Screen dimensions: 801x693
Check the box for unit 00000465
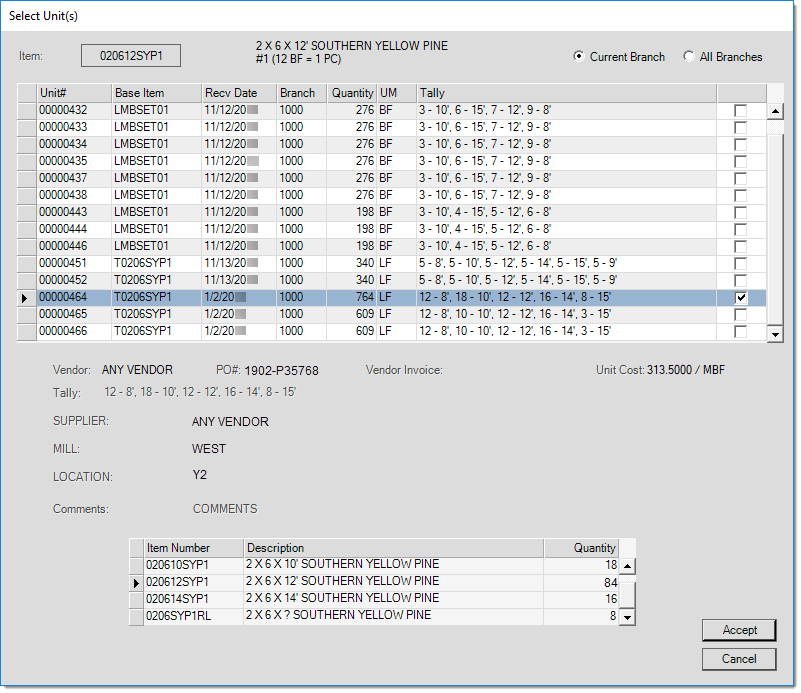tap(740, 315)
